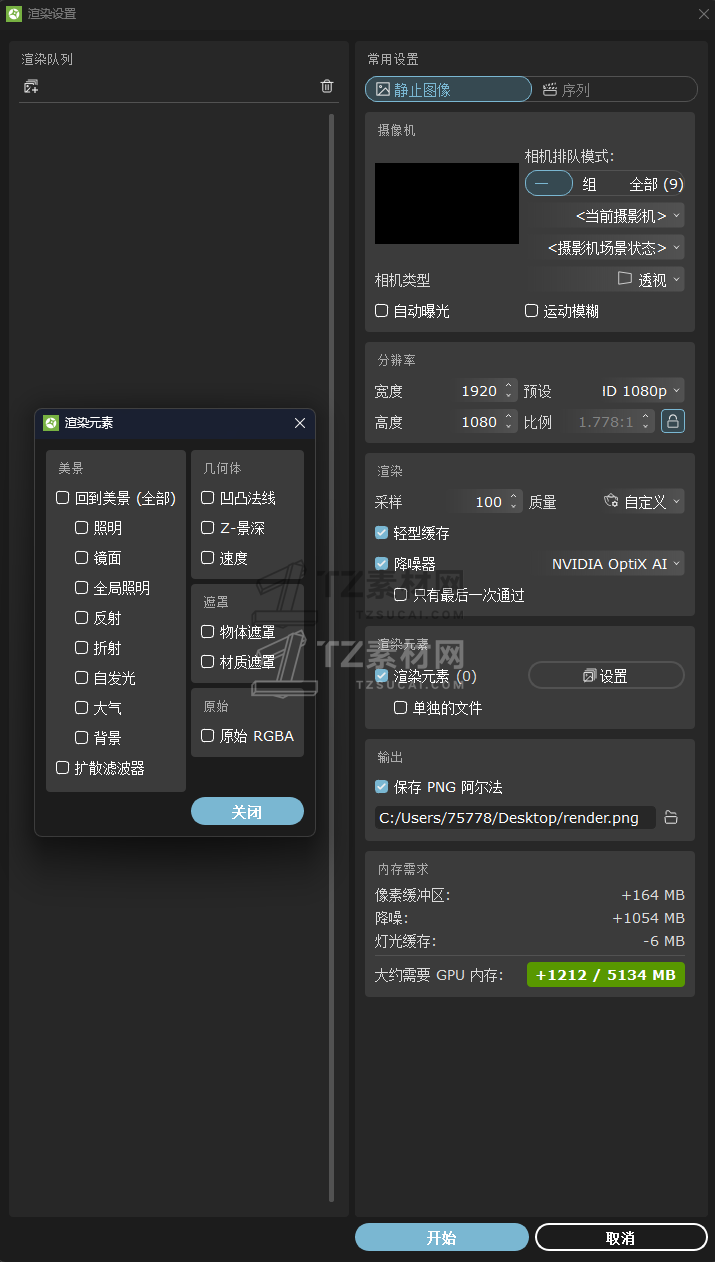Check the 背景 render element
715x1262 pixels.
81,738
